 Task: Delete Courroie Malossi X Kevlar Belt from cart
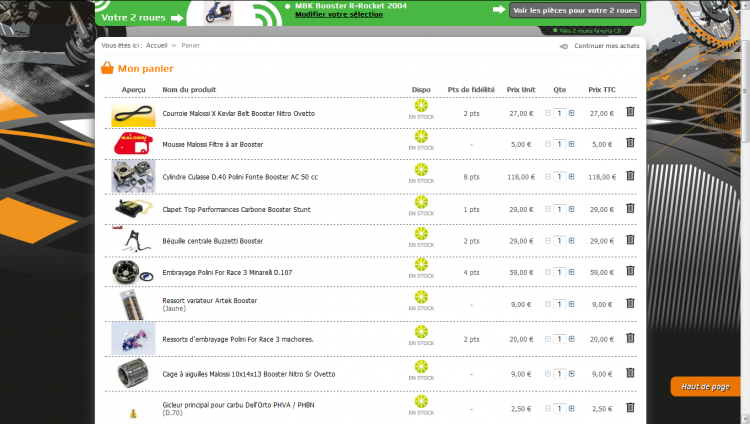click(x=630, y=112)
